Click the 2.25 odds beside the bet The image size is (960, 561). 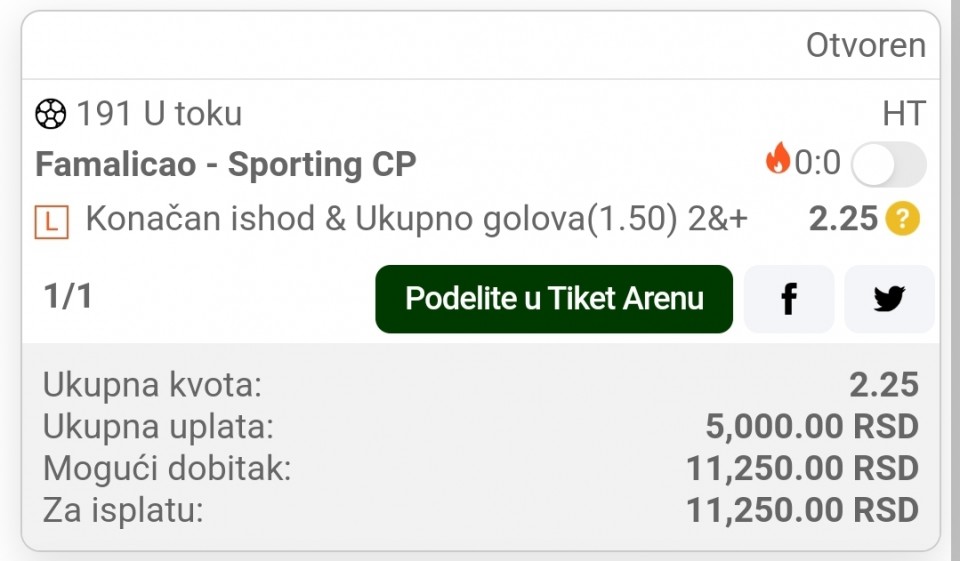click(843, 219)
